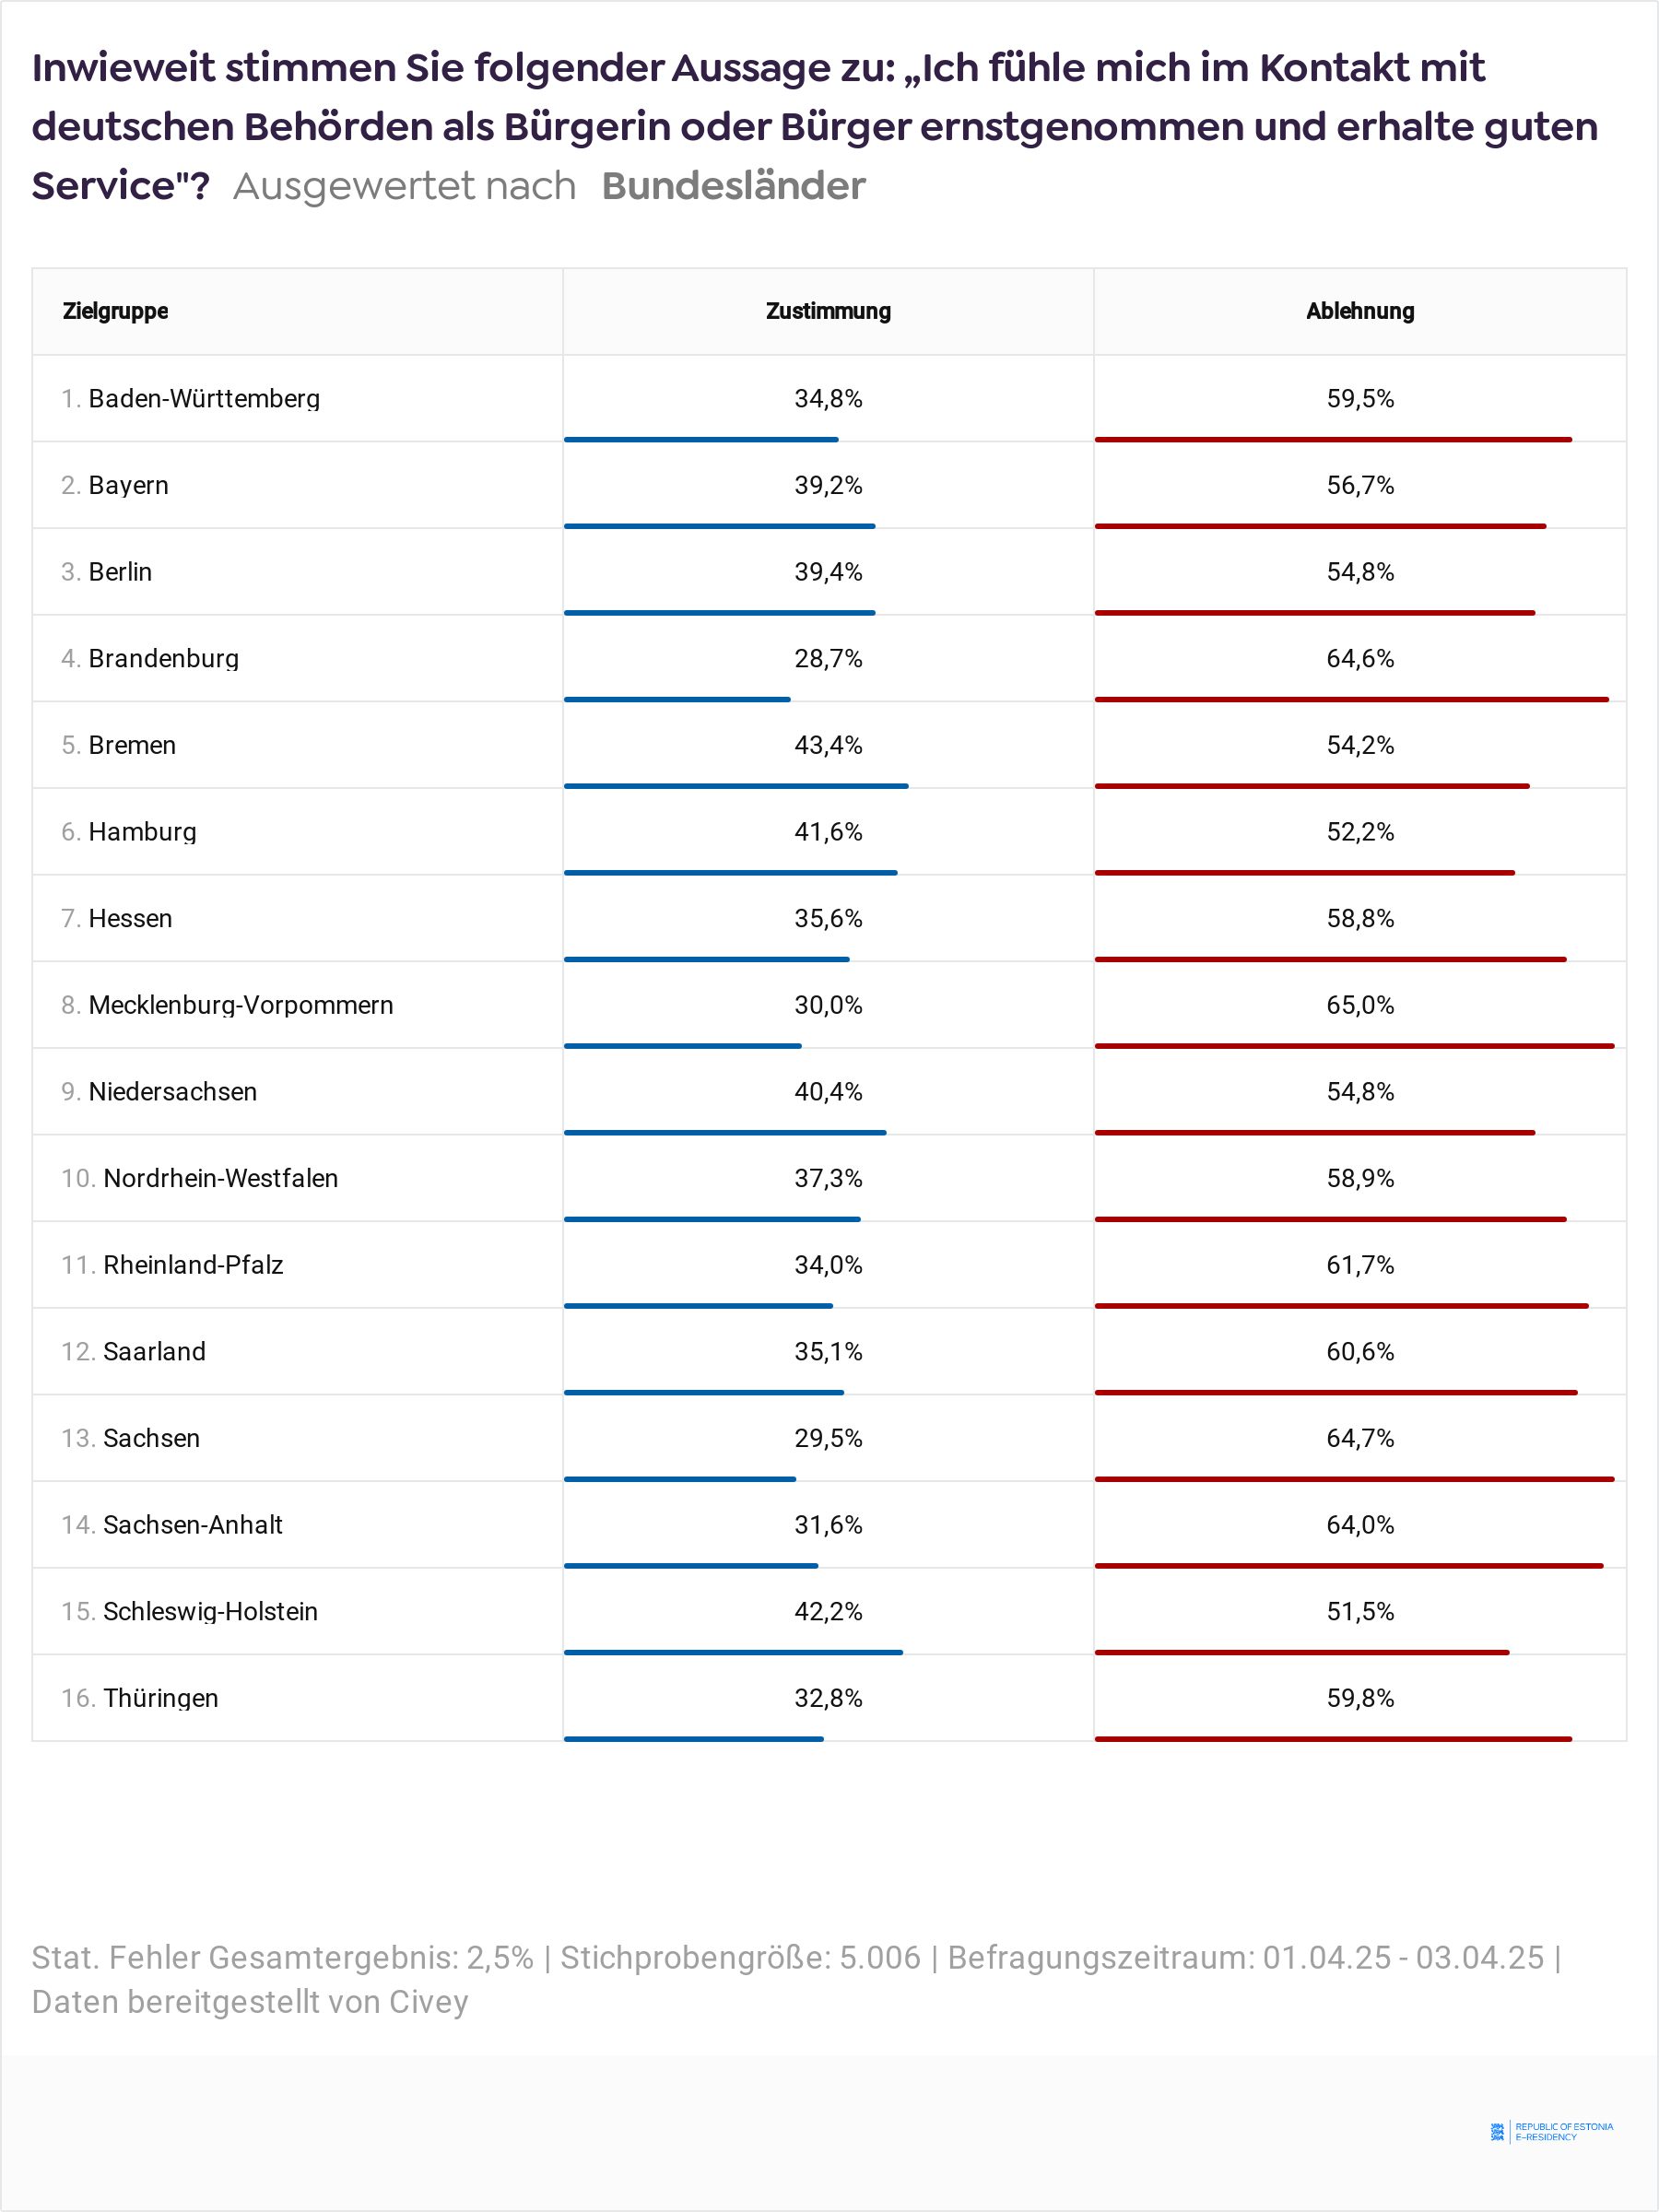Select the Baden-Württemberg row label
Screen dimensions: 1659x2212
tap(204, 398)
